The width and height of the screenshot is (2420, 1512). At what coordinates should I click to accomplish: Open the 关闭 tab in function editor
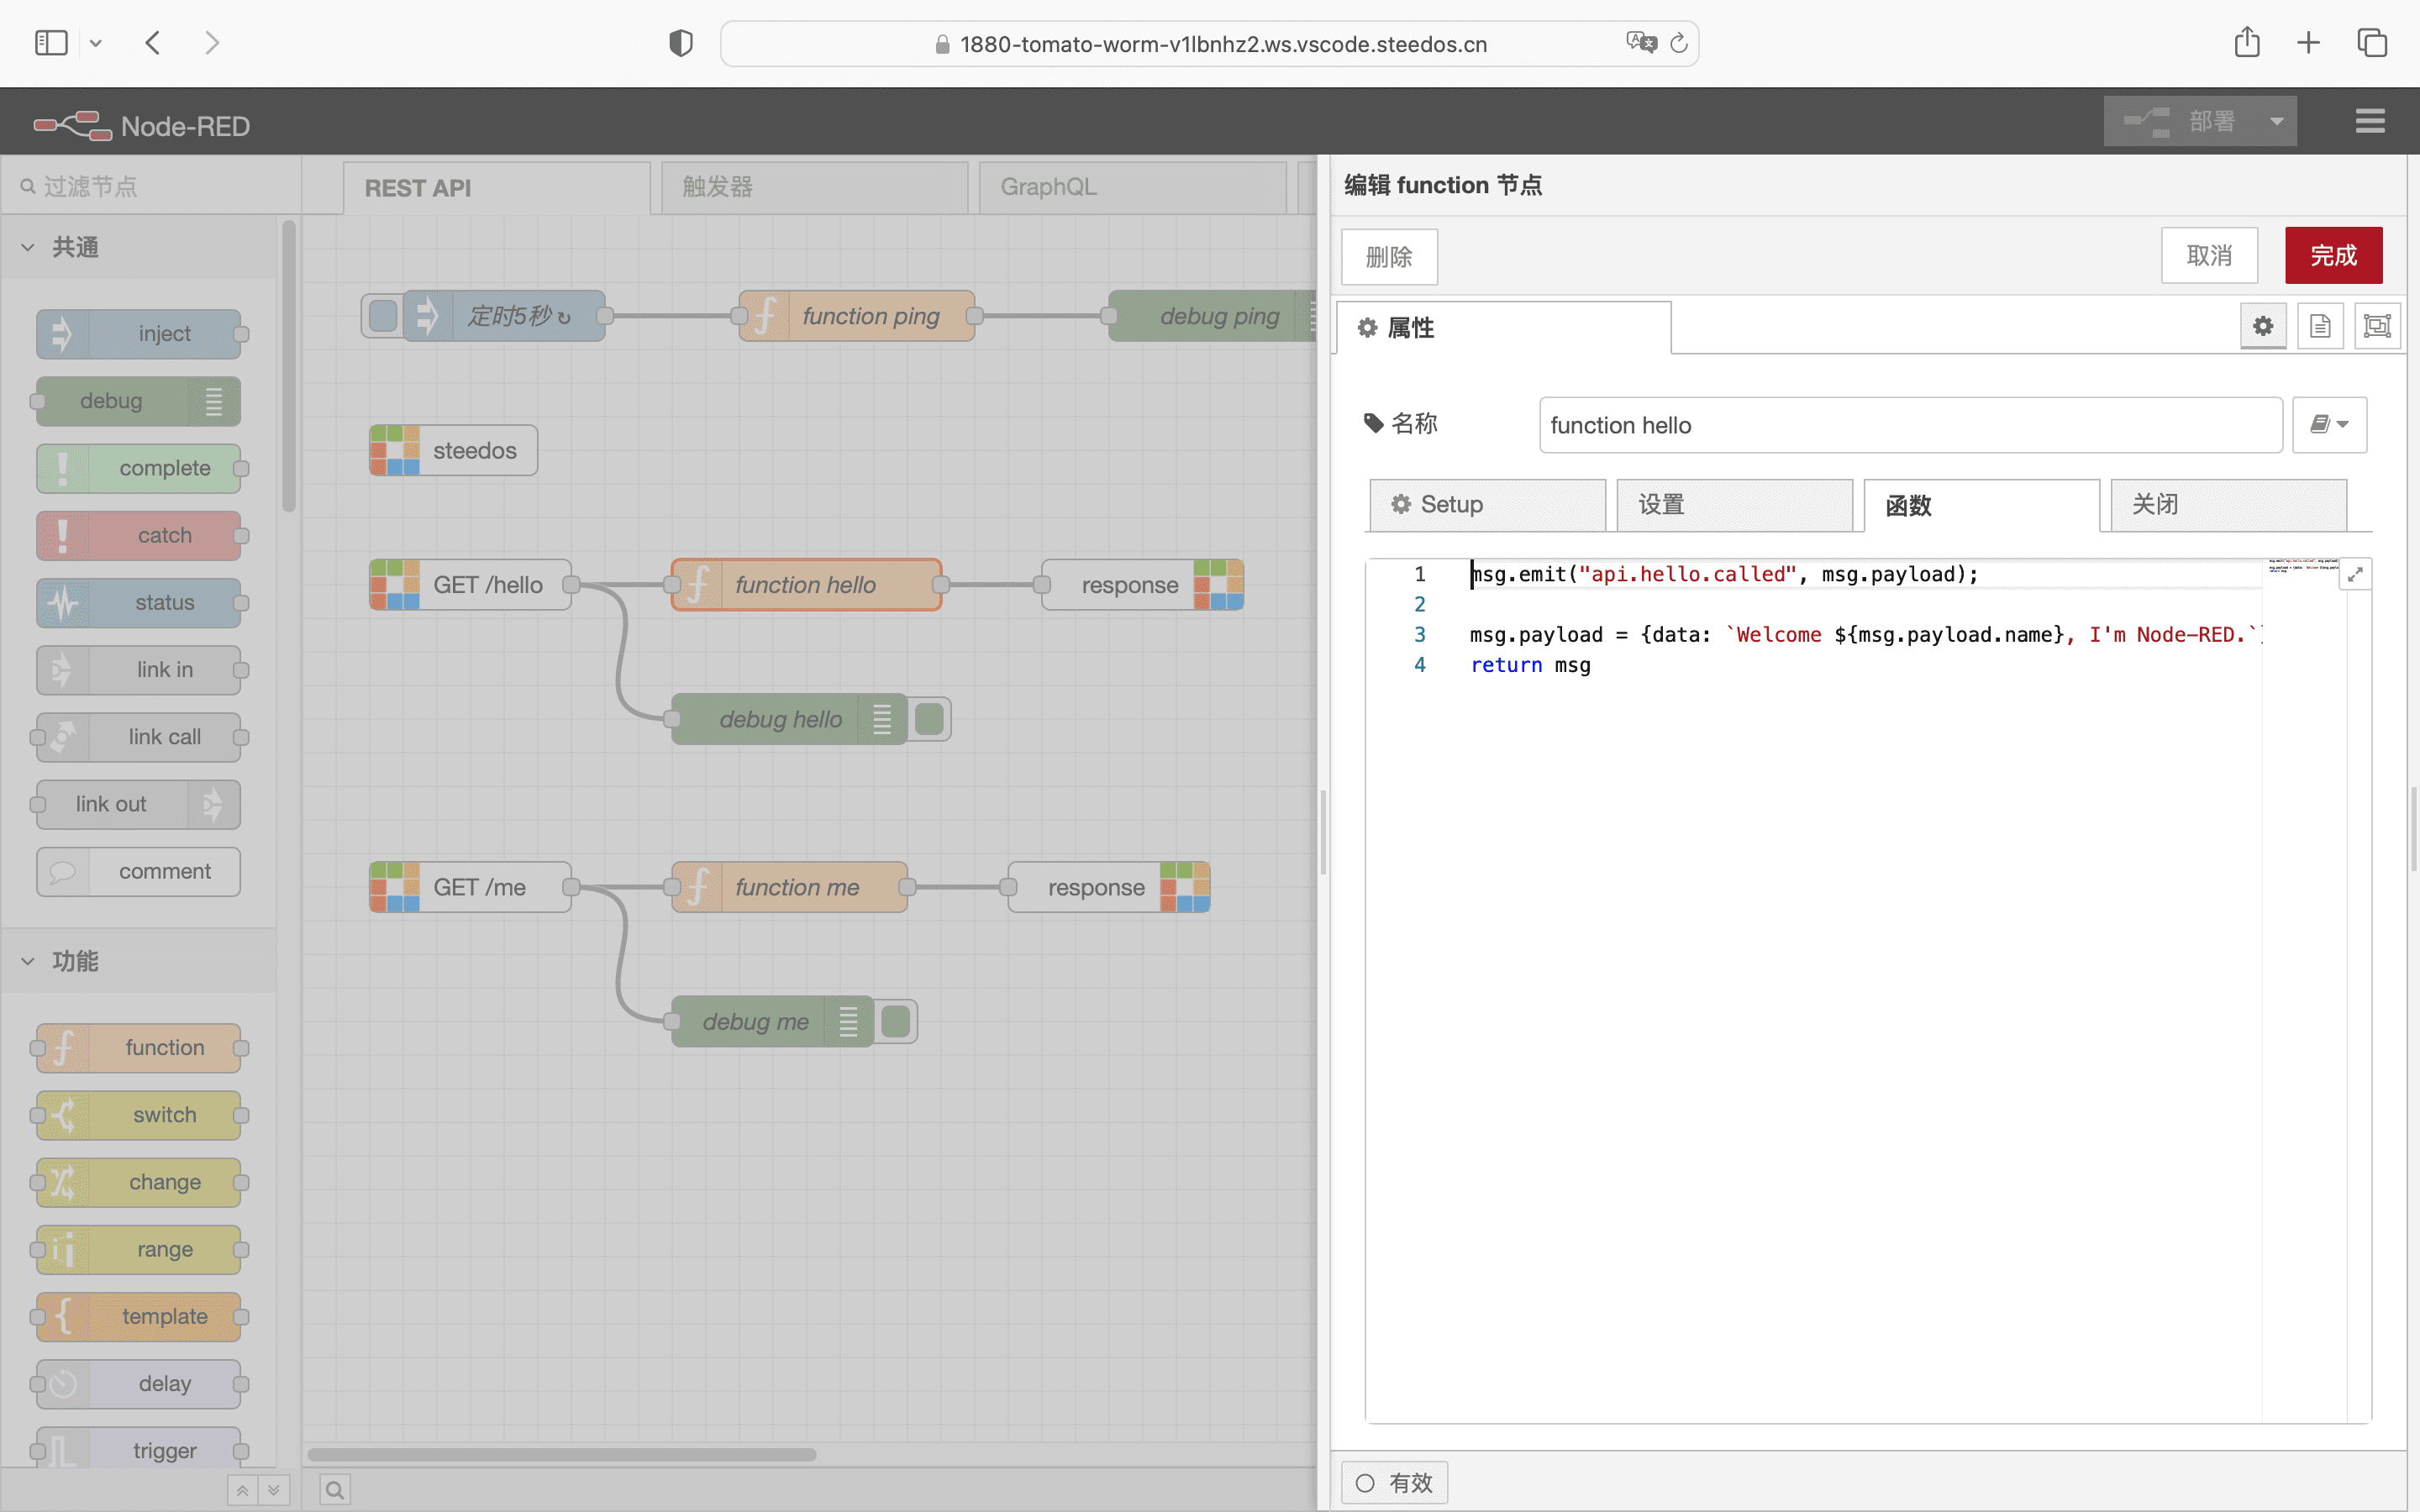pos(2228,504)
